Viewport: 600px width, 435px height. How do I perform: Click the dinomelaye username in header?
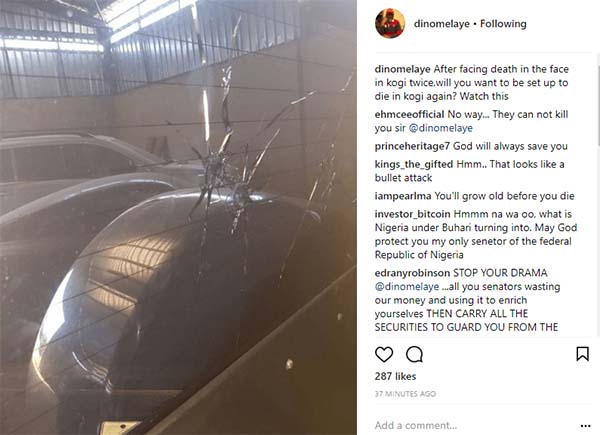point(442,24)
